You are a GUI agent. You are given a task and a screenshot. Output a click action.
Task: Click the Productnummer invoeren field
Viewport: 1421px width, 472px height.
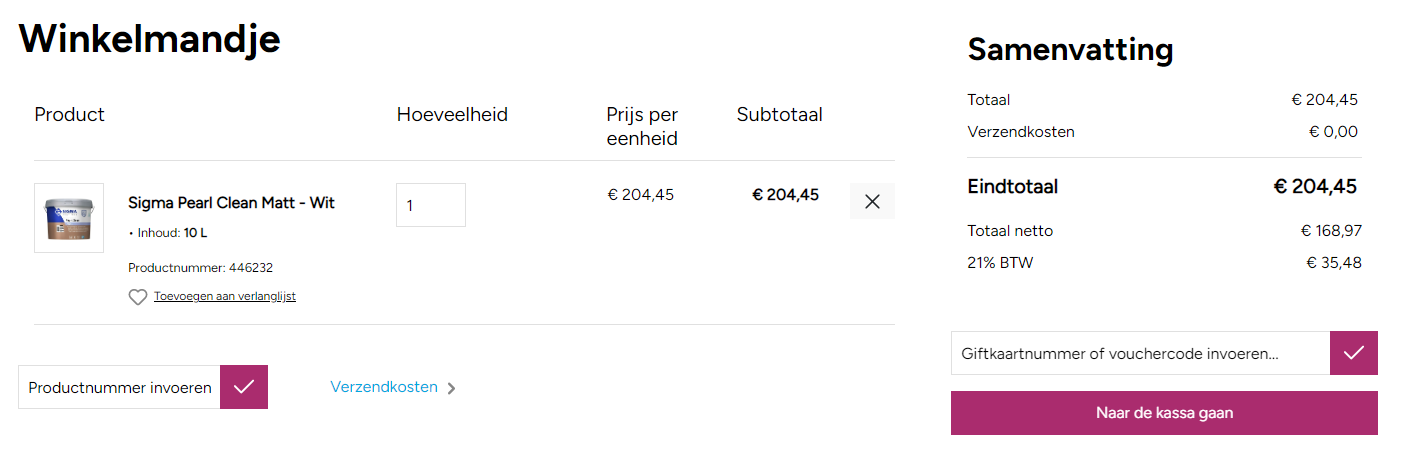119,387
